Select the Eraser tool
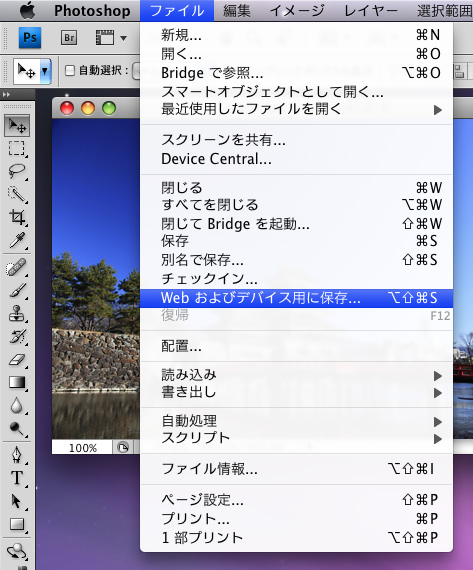473x570 pixels. pos(17,360)
